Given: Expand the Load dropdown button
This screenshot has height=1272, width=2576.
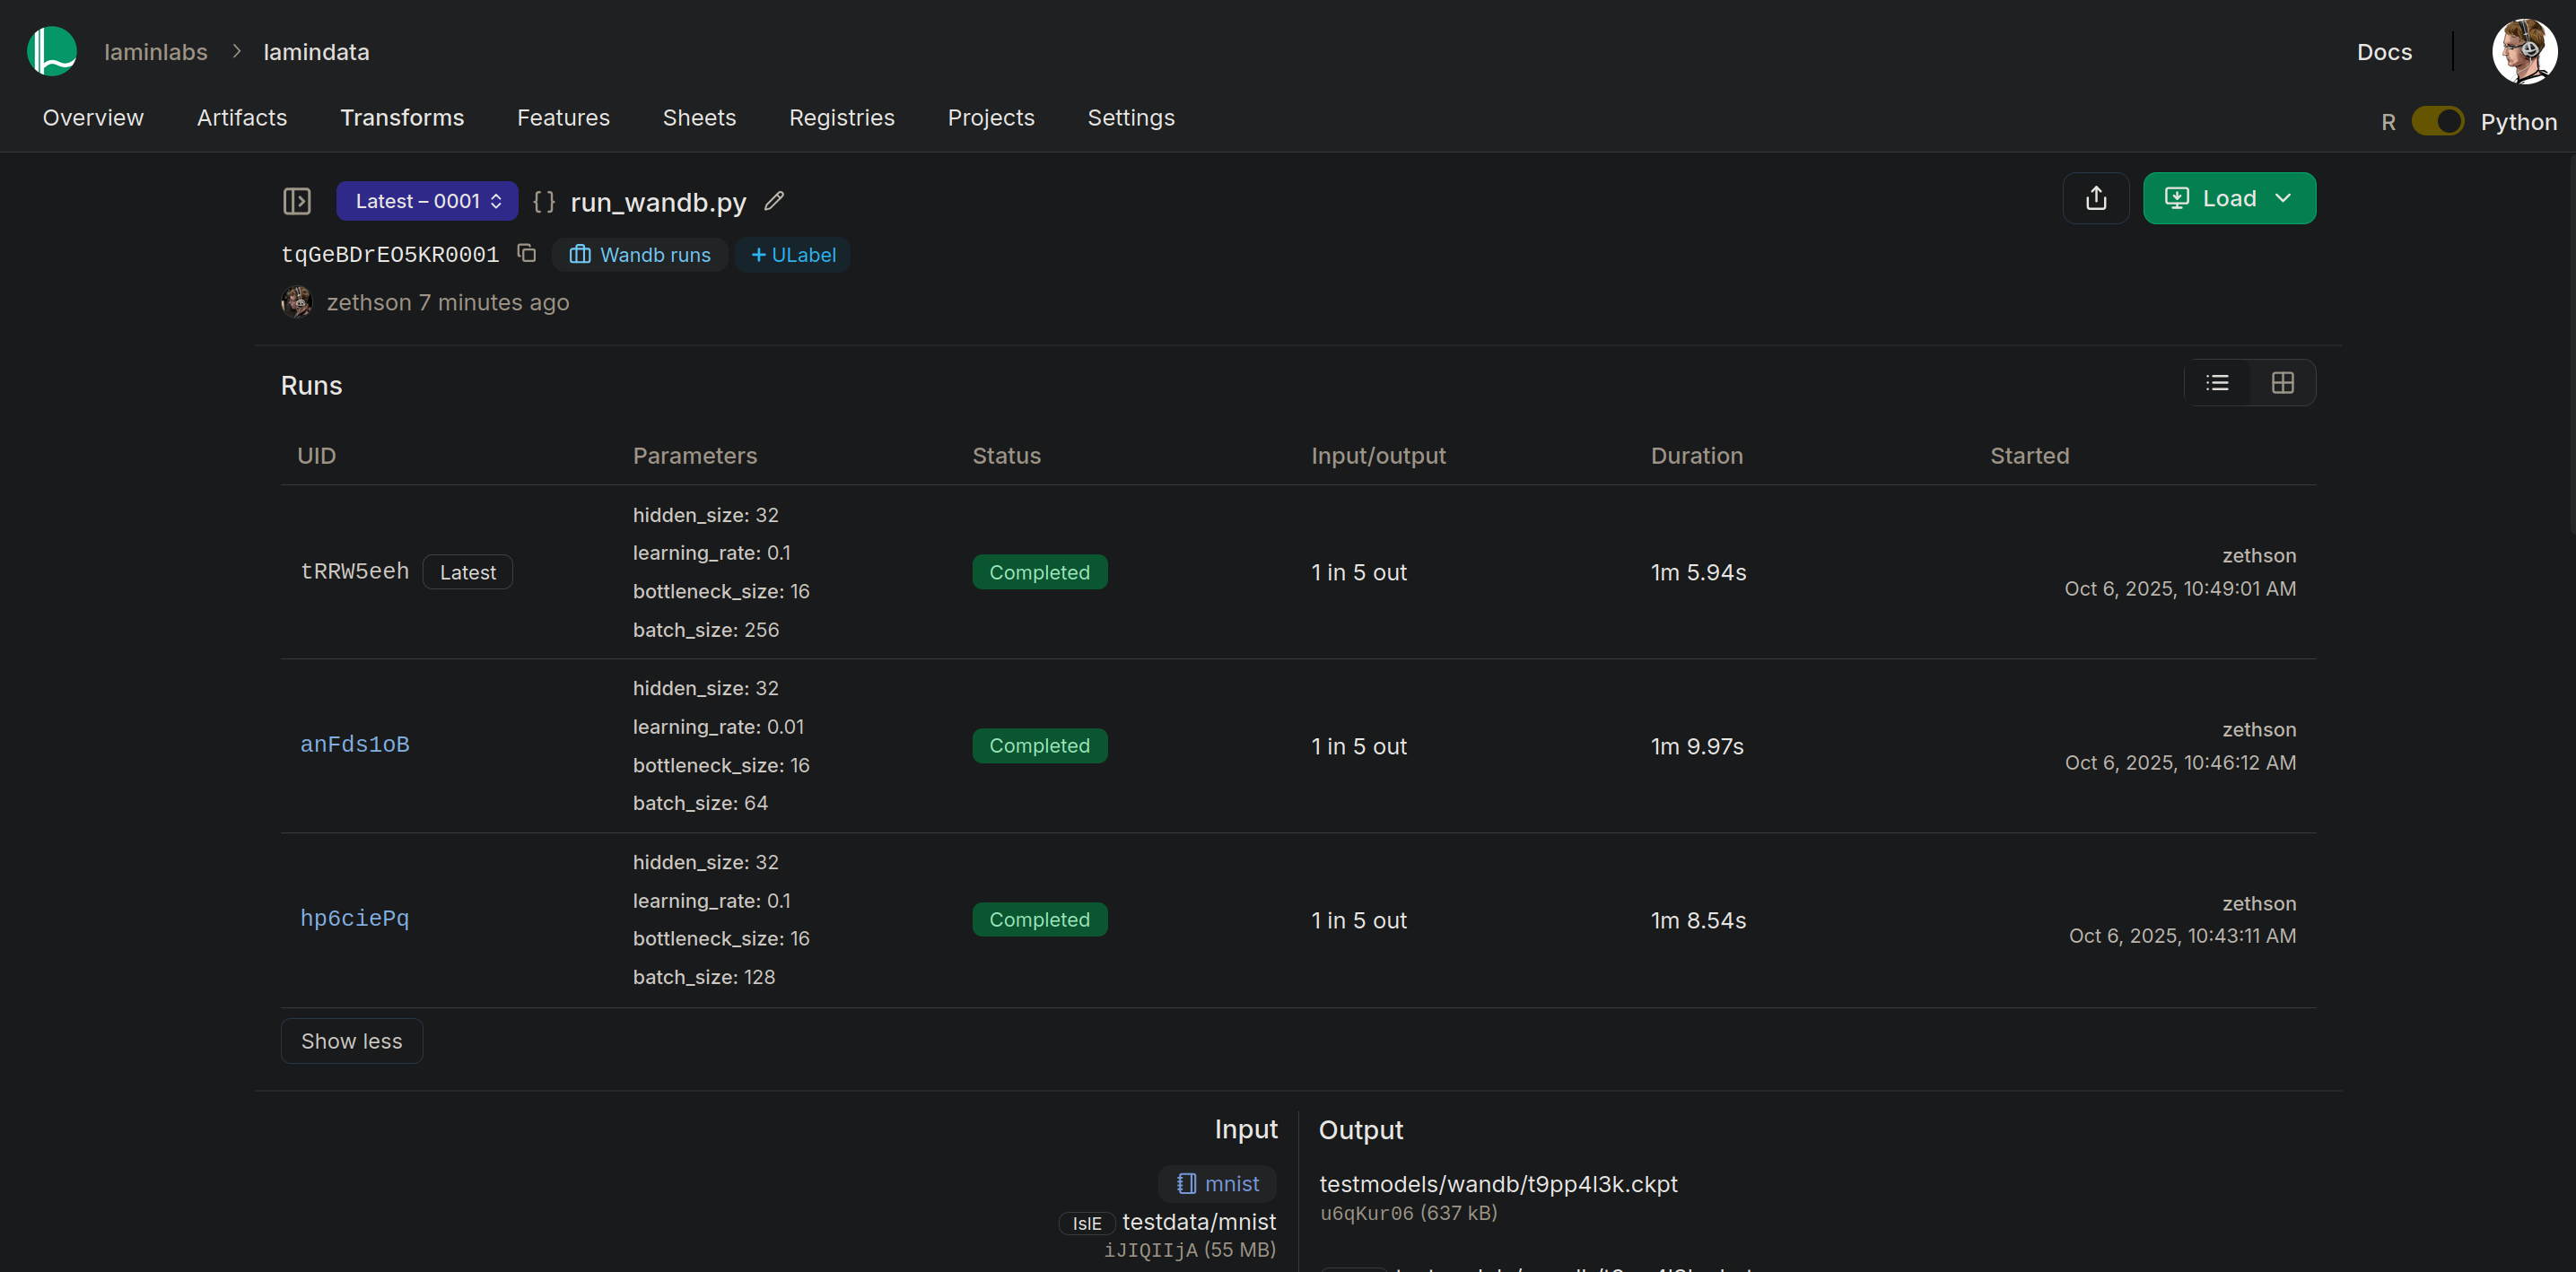Looking at the screenshot, I should [2229, 198].
